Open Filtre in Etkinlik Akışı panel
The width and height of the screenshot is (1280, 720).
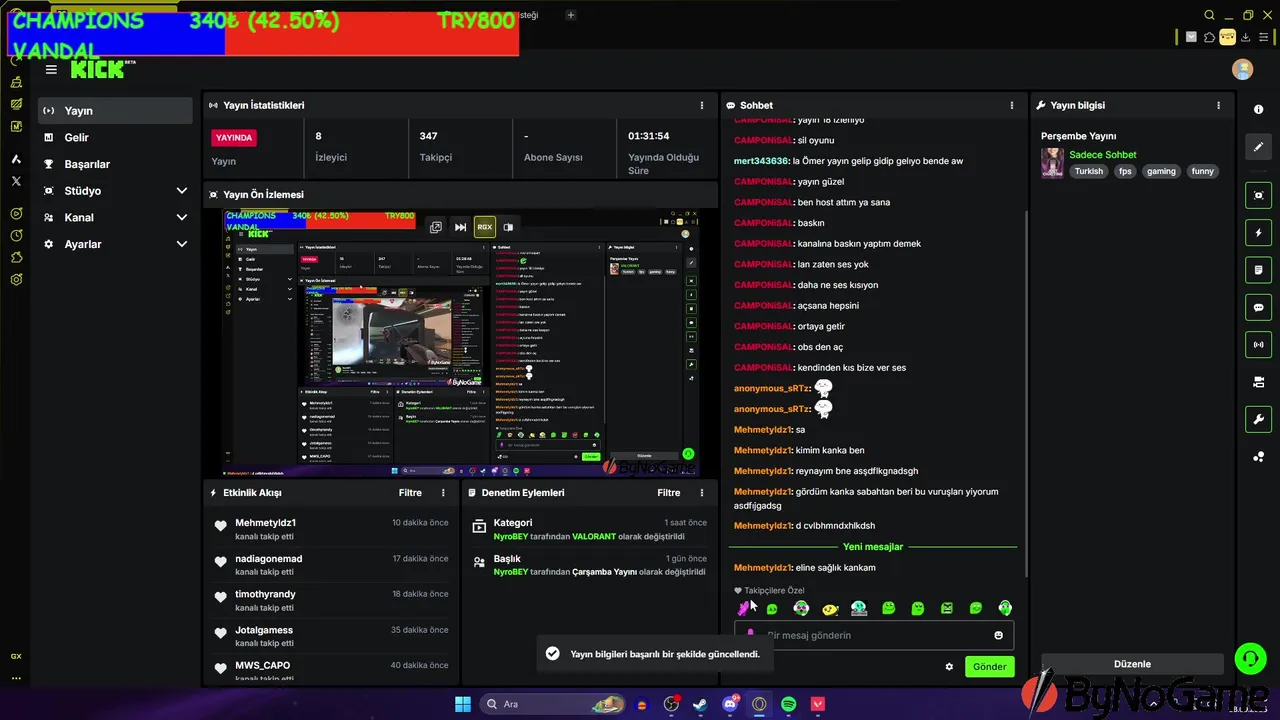tap(410, 493)
